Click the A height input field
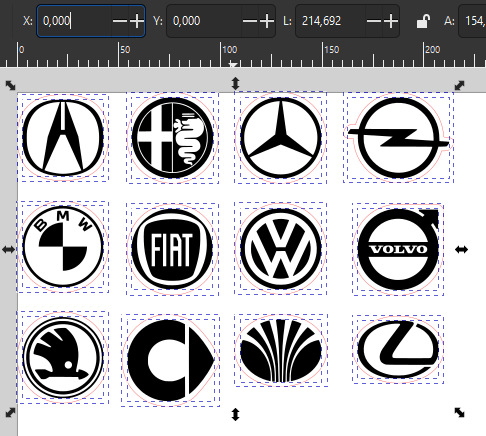Screen dimensions: 486x436 (x=473, y=21)
